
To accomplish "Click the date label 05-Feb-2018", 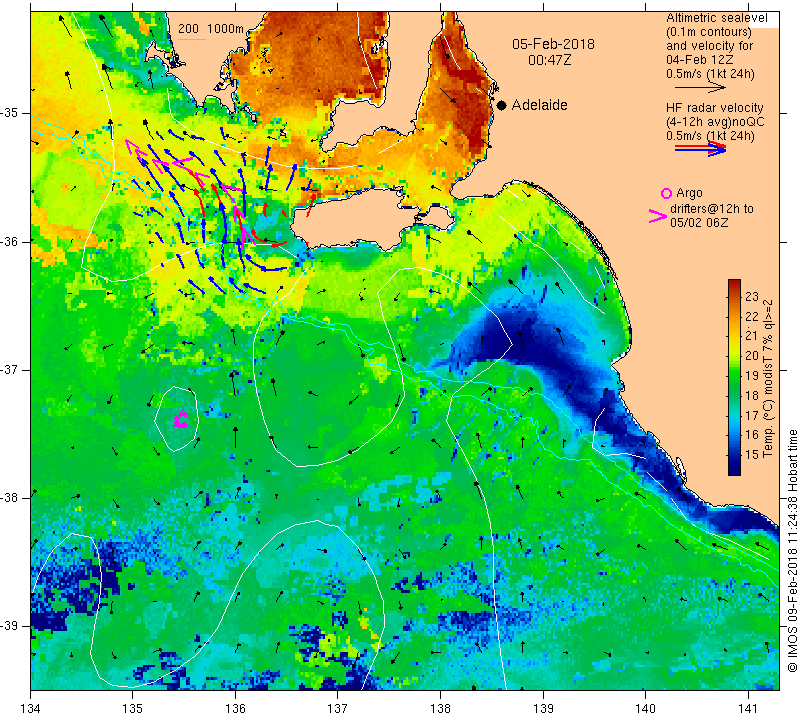I will [554, 44].
